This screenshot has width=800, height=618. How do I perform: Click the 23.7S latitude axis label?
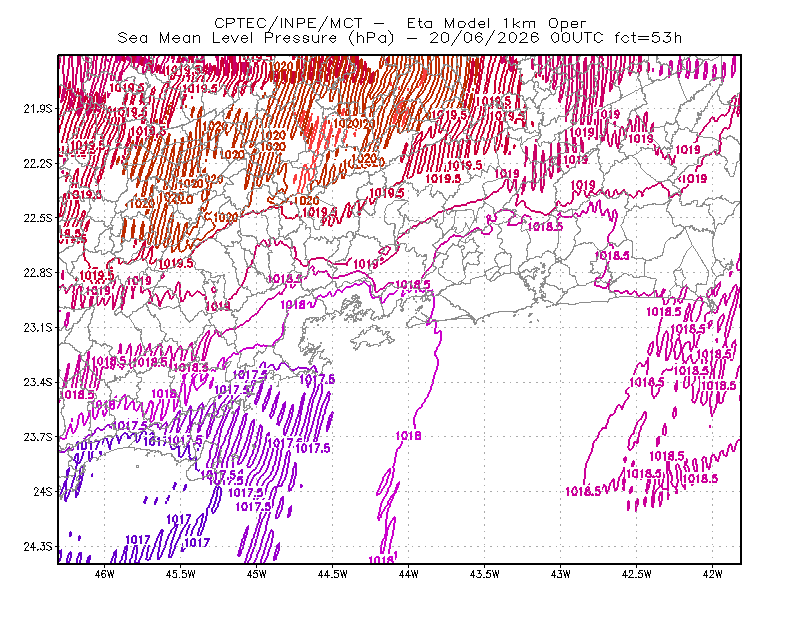pyautogui.click(x=38, y=437)
